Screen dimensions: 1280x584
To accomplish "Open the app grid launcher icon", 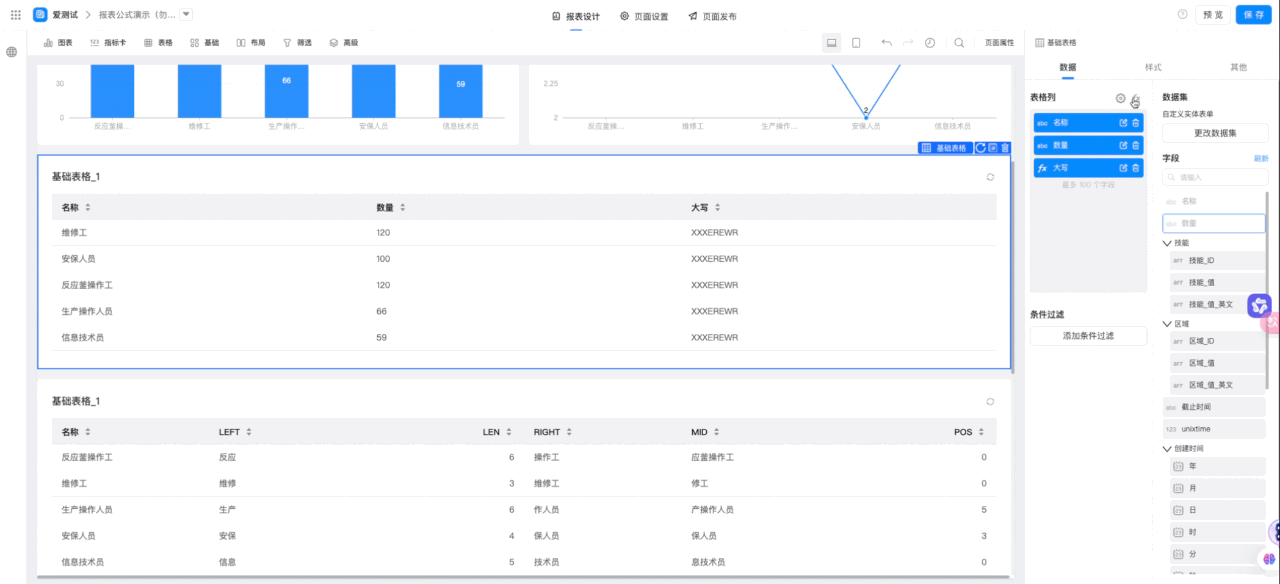I will (x=15, y=15).
